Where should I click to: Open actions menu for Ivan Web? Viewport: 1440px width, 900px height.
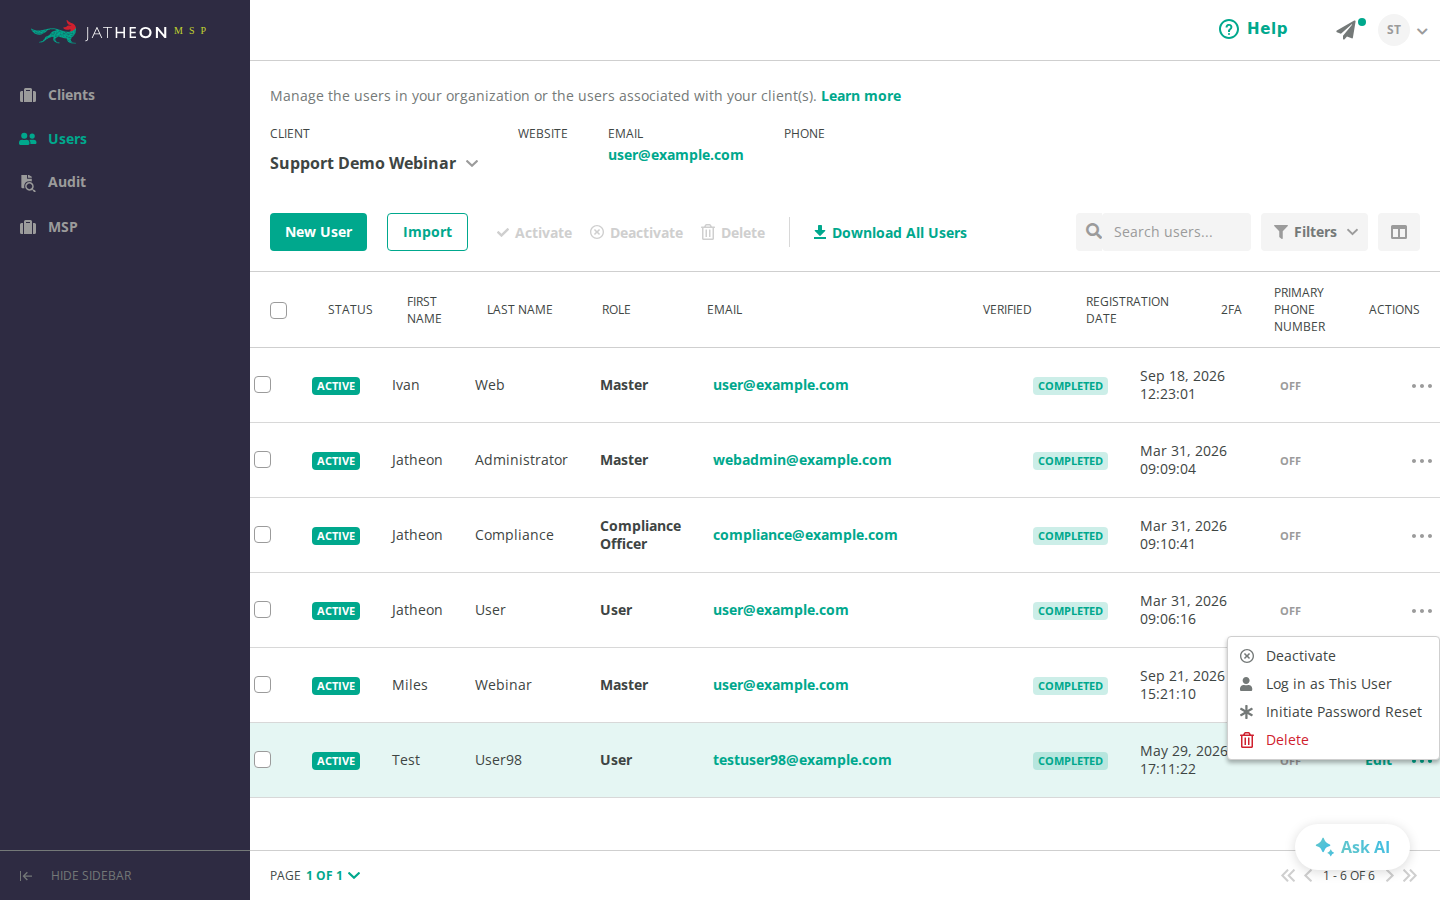click(x=1421, y=386)
